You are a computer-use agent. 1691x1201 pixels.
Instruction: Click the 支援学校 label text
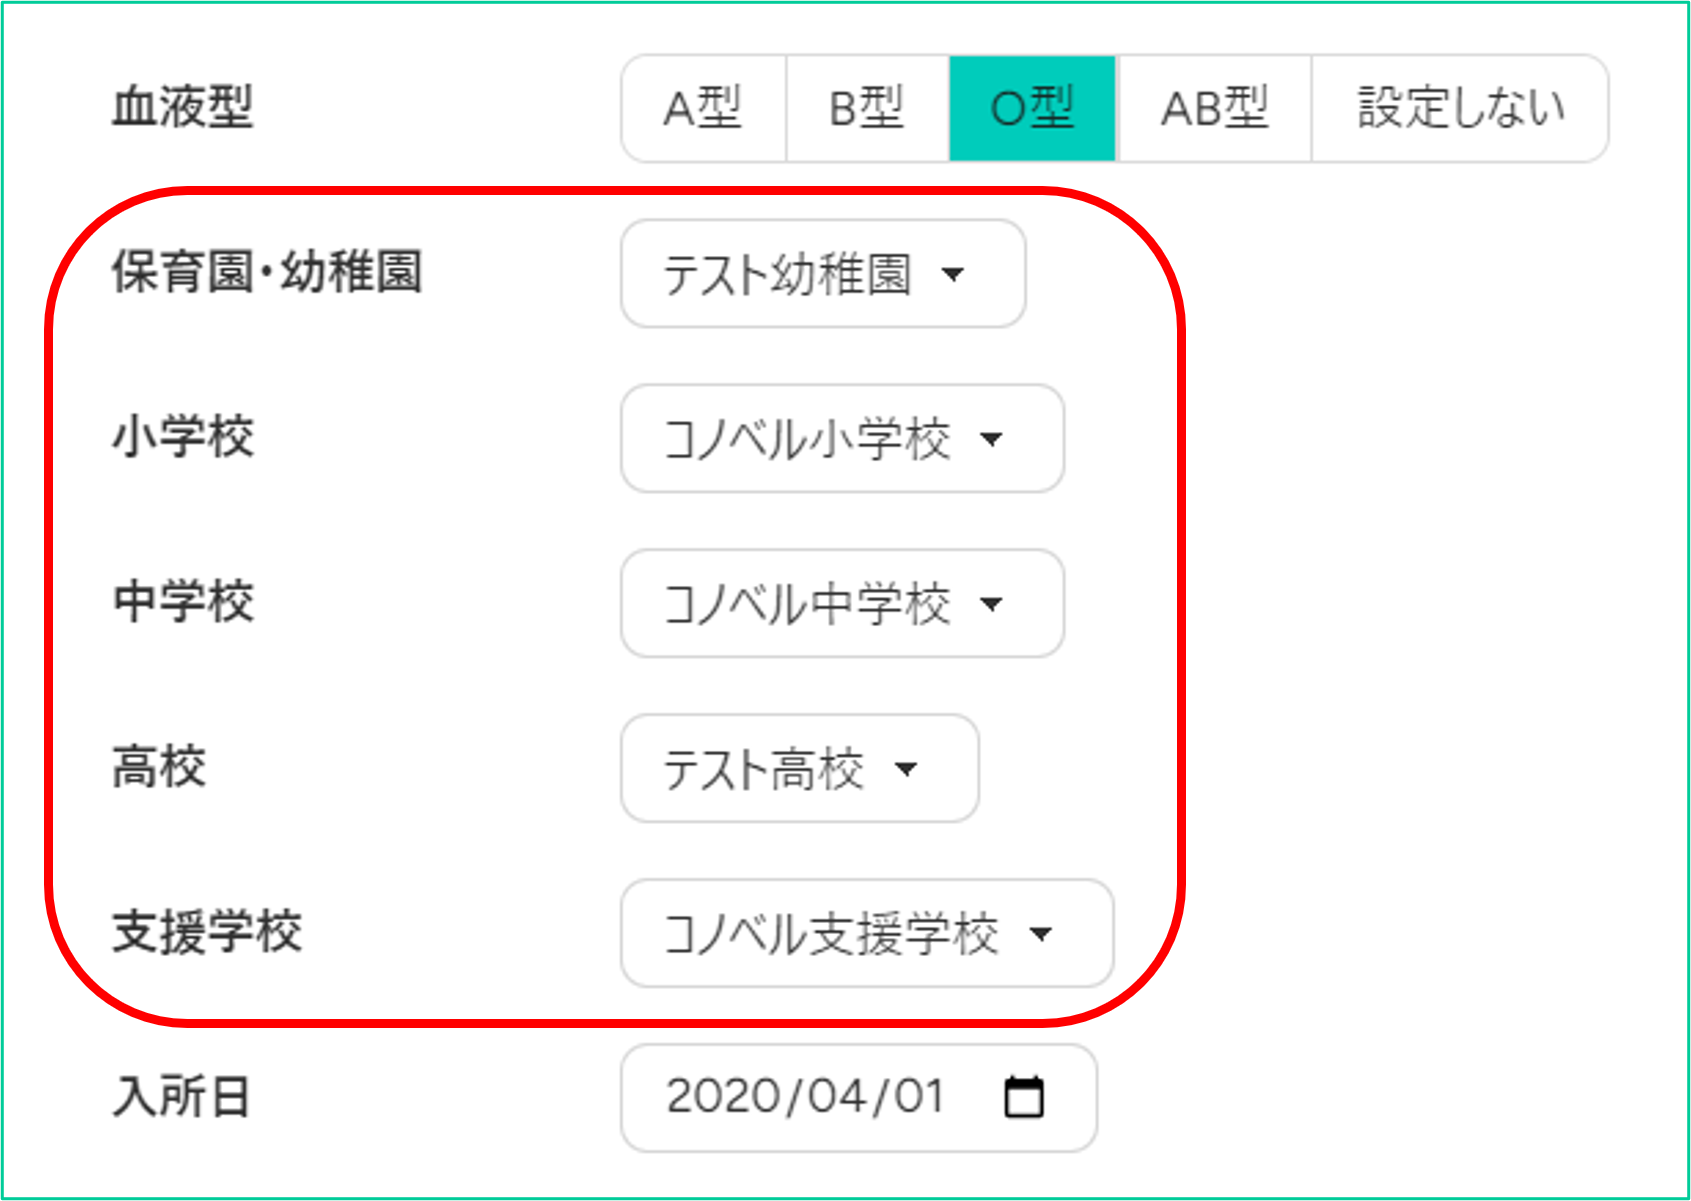[x=207, y=932]
